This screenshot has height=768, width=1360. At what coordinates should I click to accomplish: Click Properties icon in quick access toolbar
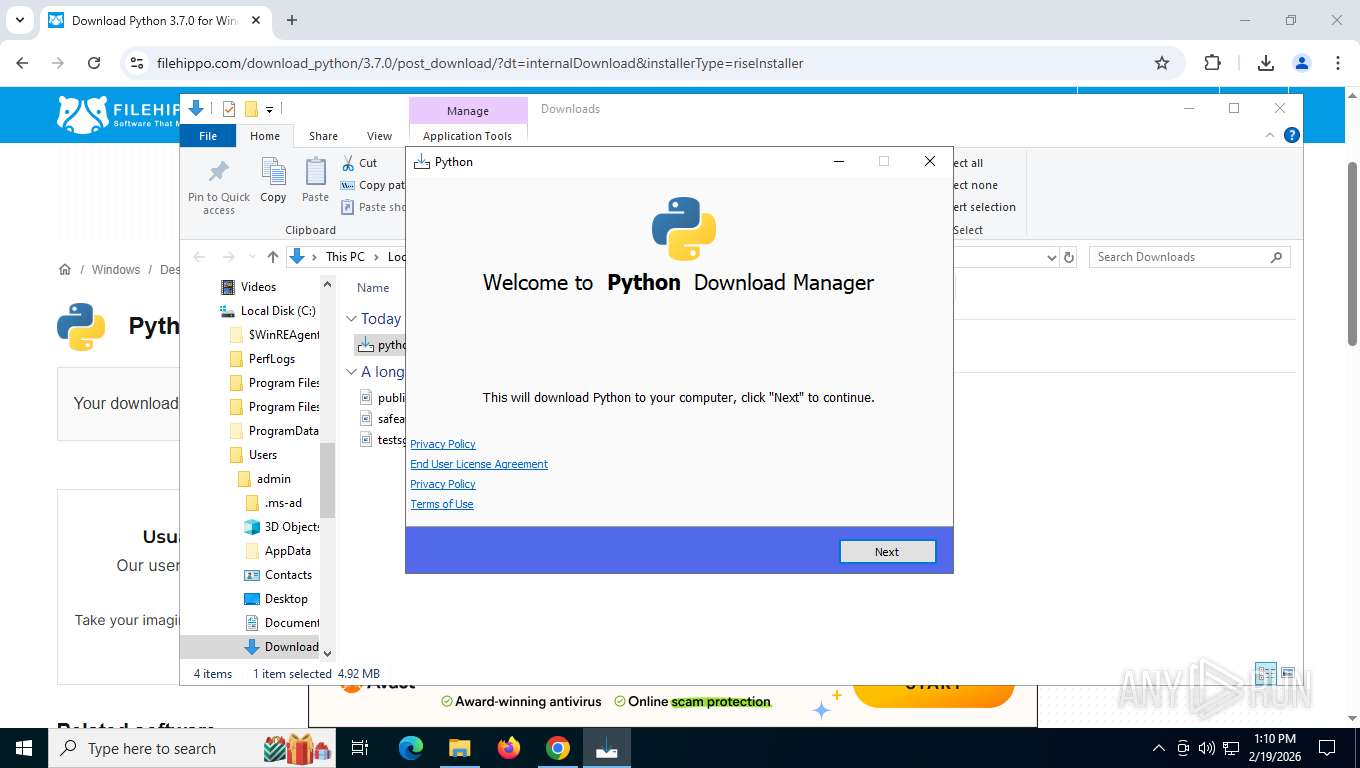click(x=229, y=109)
